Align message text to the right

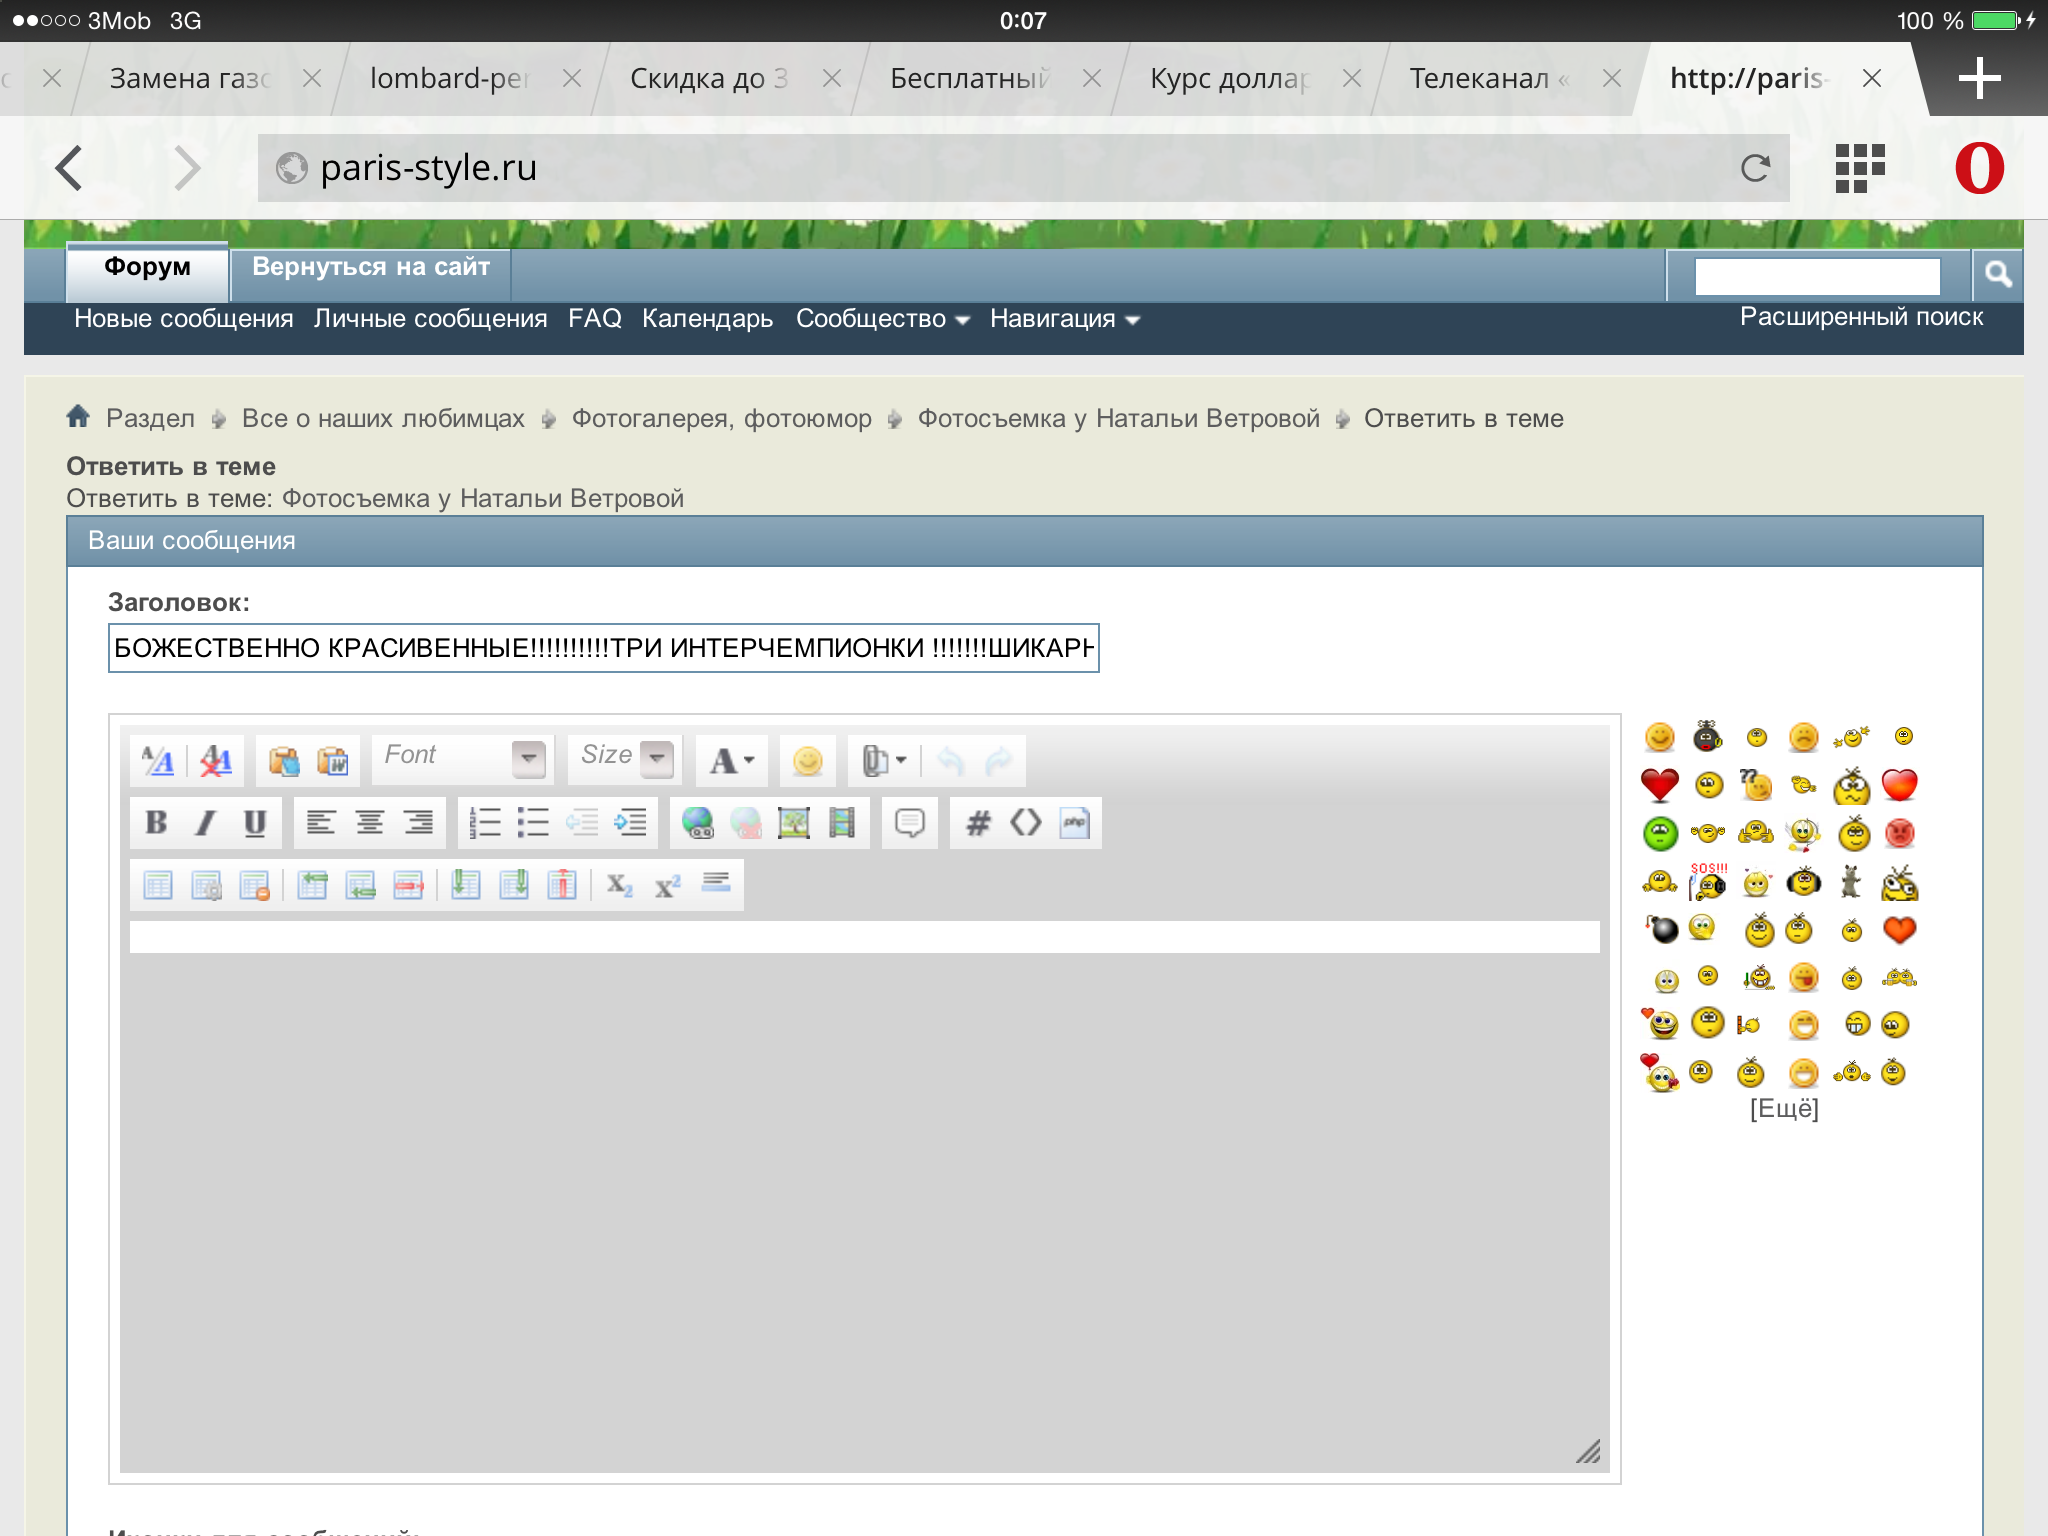[x=419, y=823]
